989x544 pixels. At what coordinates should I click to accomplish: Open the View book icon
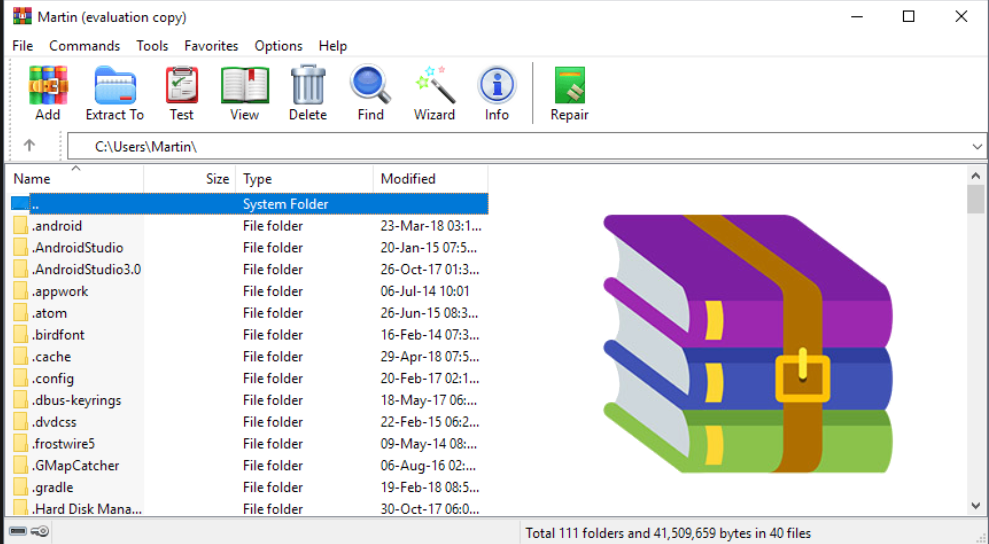tap(245, 85)
